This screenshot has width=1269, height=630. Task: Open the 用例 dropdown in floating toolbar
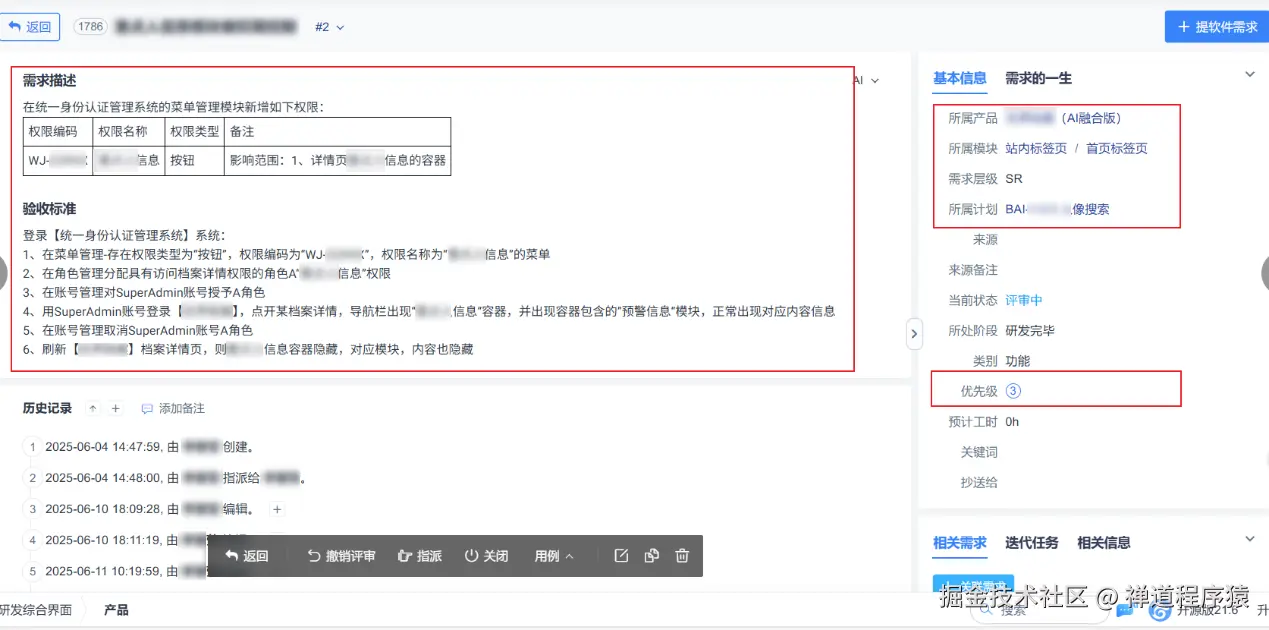pyautogui.click(x=555, y=555)
